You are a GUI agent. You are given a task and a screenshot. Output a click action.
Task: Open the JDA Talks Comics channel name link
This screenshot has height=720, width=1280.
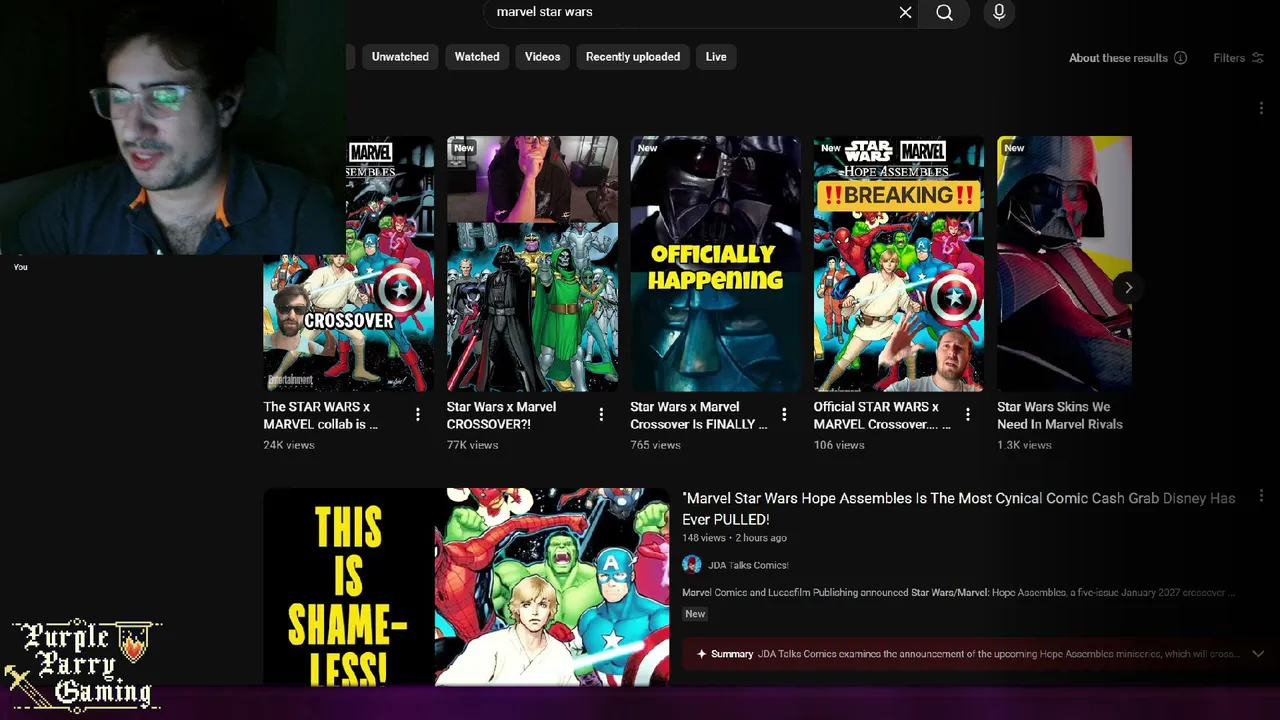click(x=748, y=565)
